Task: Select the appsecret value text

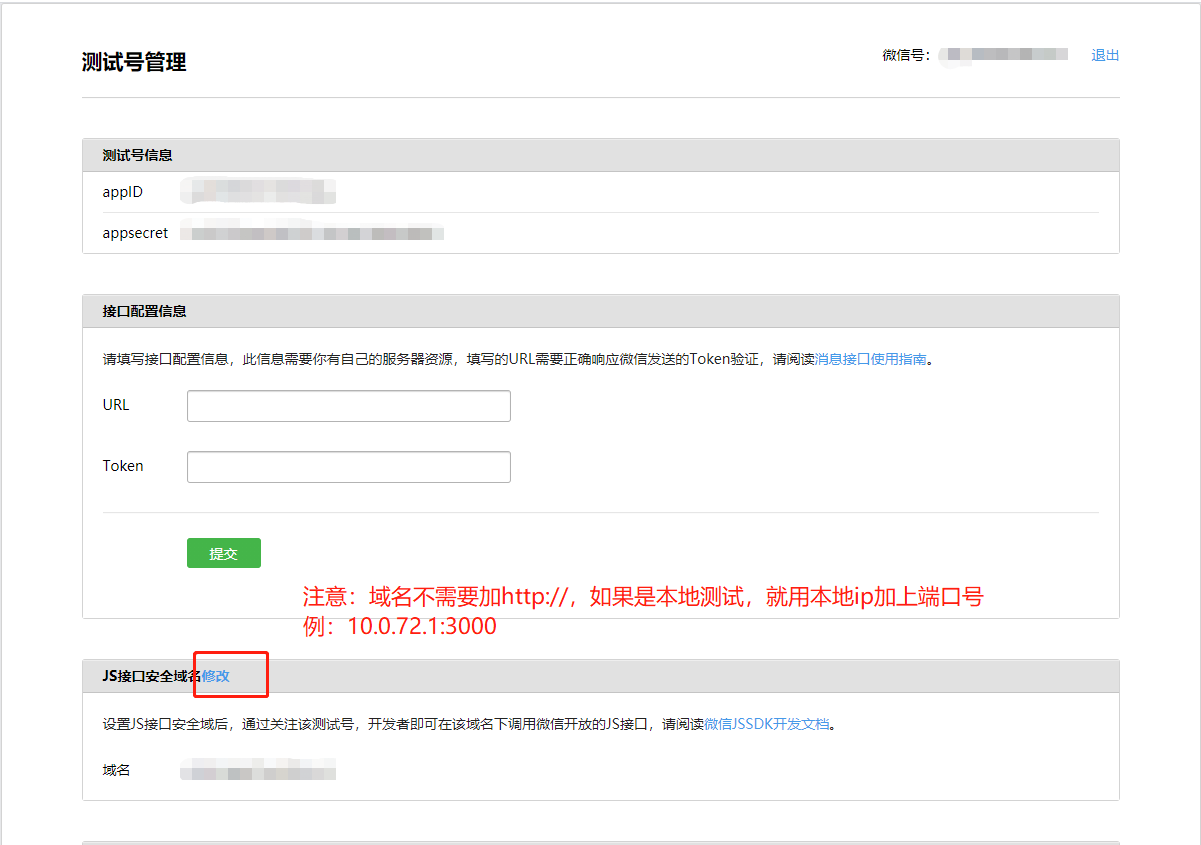Action: [x=310, y=233]
